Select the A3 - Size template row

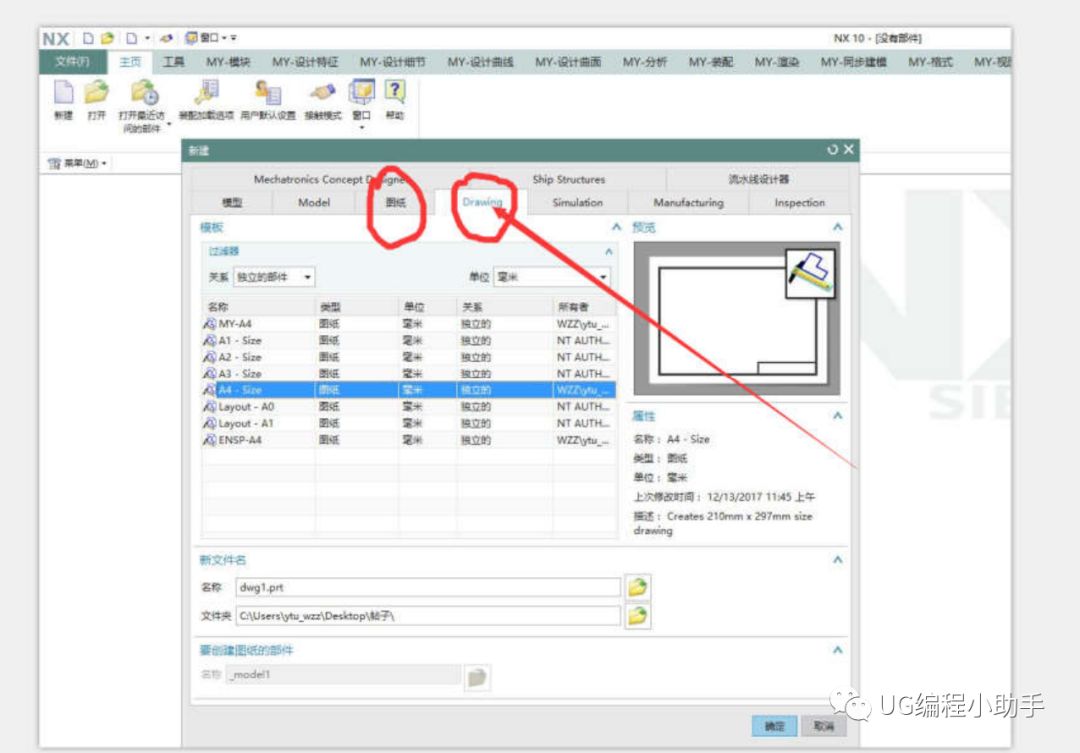(409, 373)
